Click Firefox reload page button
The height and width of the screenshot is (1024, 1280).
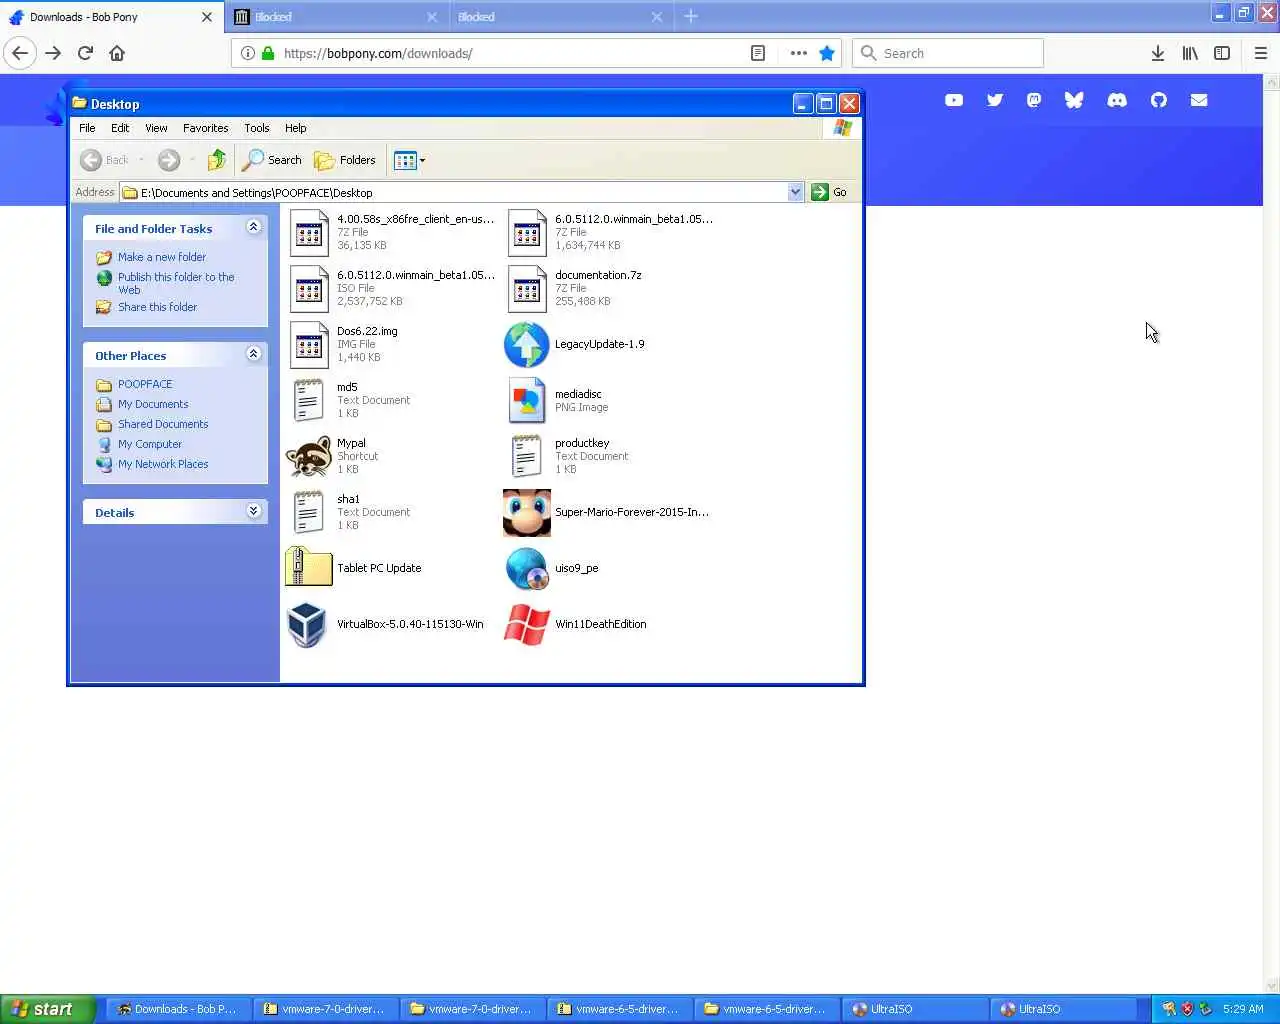(85, 53)
